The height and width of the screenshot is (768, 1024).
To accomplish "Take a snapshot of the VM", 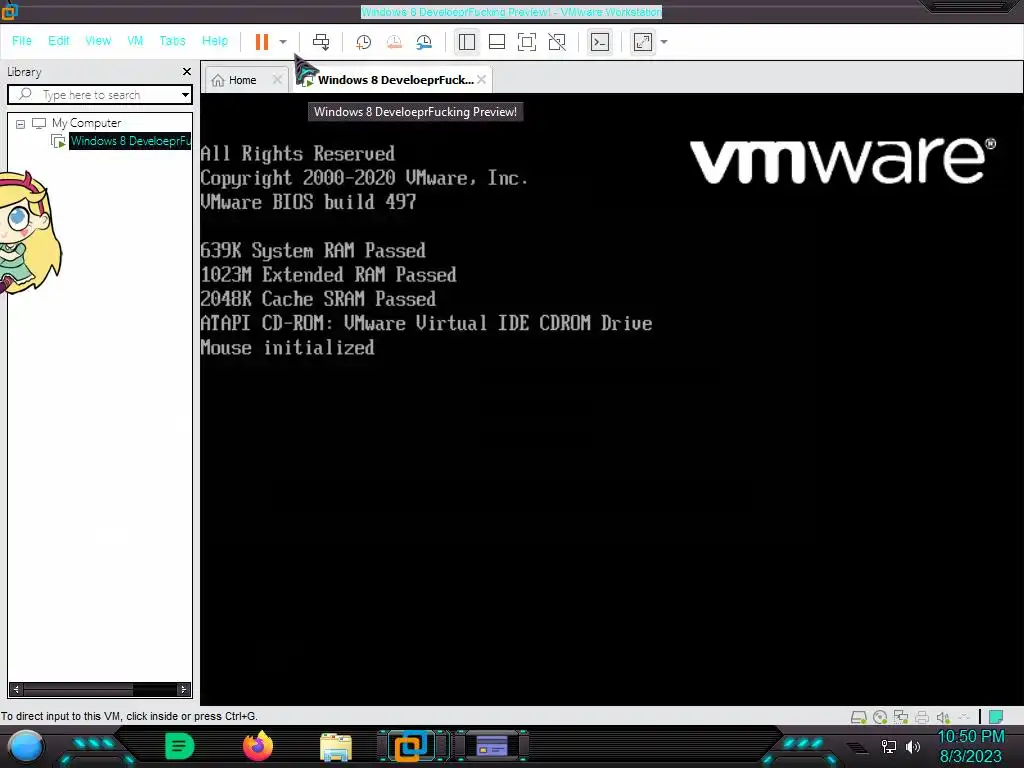I will pyautogui.click(x=363, y=42).
